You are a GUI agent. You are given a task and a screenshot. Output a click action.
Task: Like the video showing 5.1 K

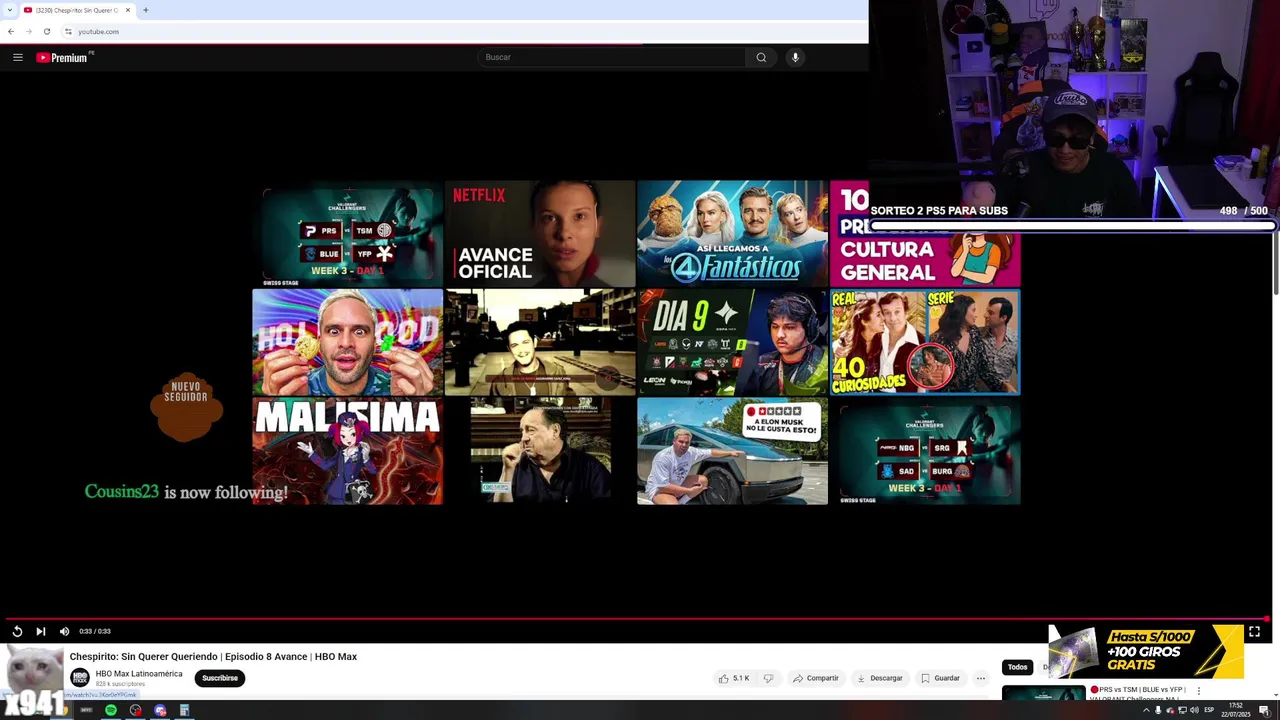point(733,678)
